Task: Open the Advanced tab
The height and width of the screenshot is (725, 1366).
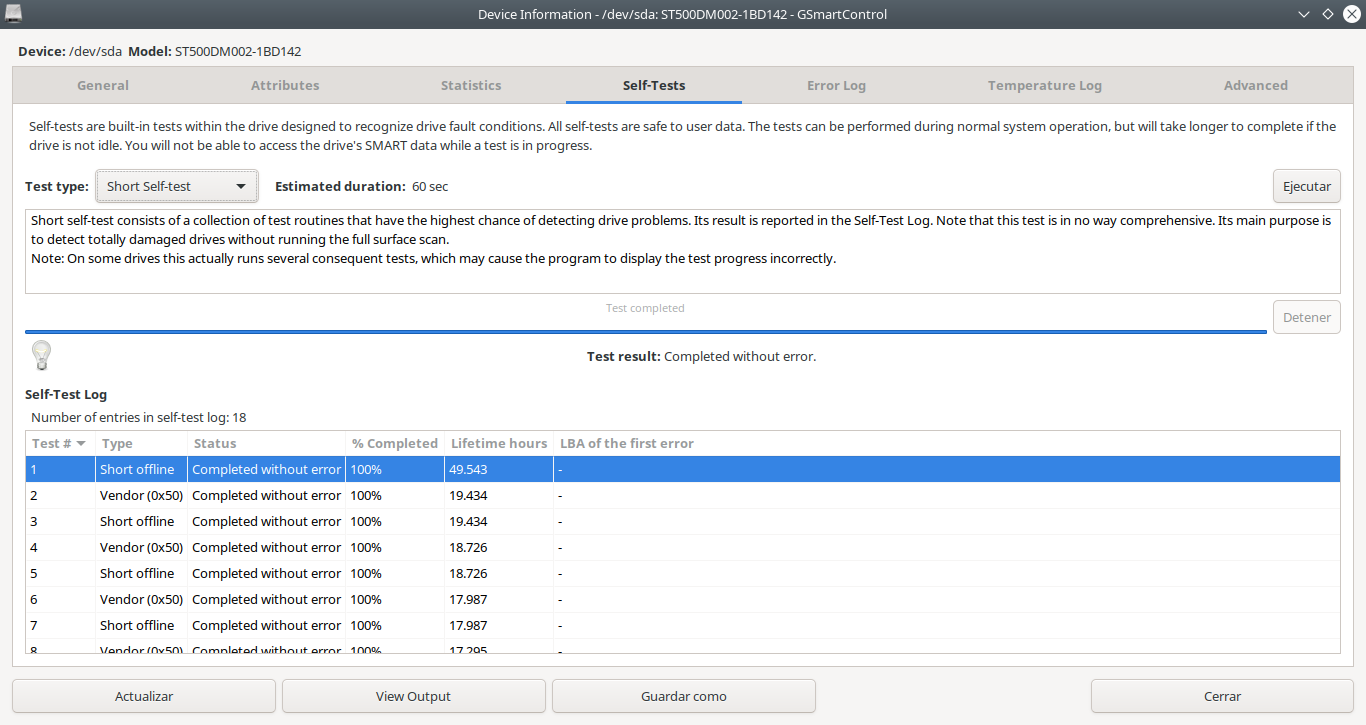Action: pos(1255,85)
